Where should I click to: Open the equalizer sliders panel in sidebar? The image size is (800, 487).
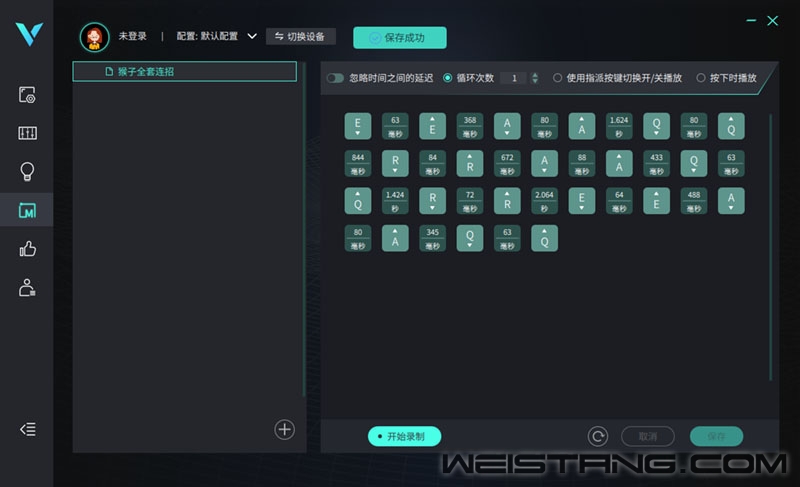(x=28, y=133)
